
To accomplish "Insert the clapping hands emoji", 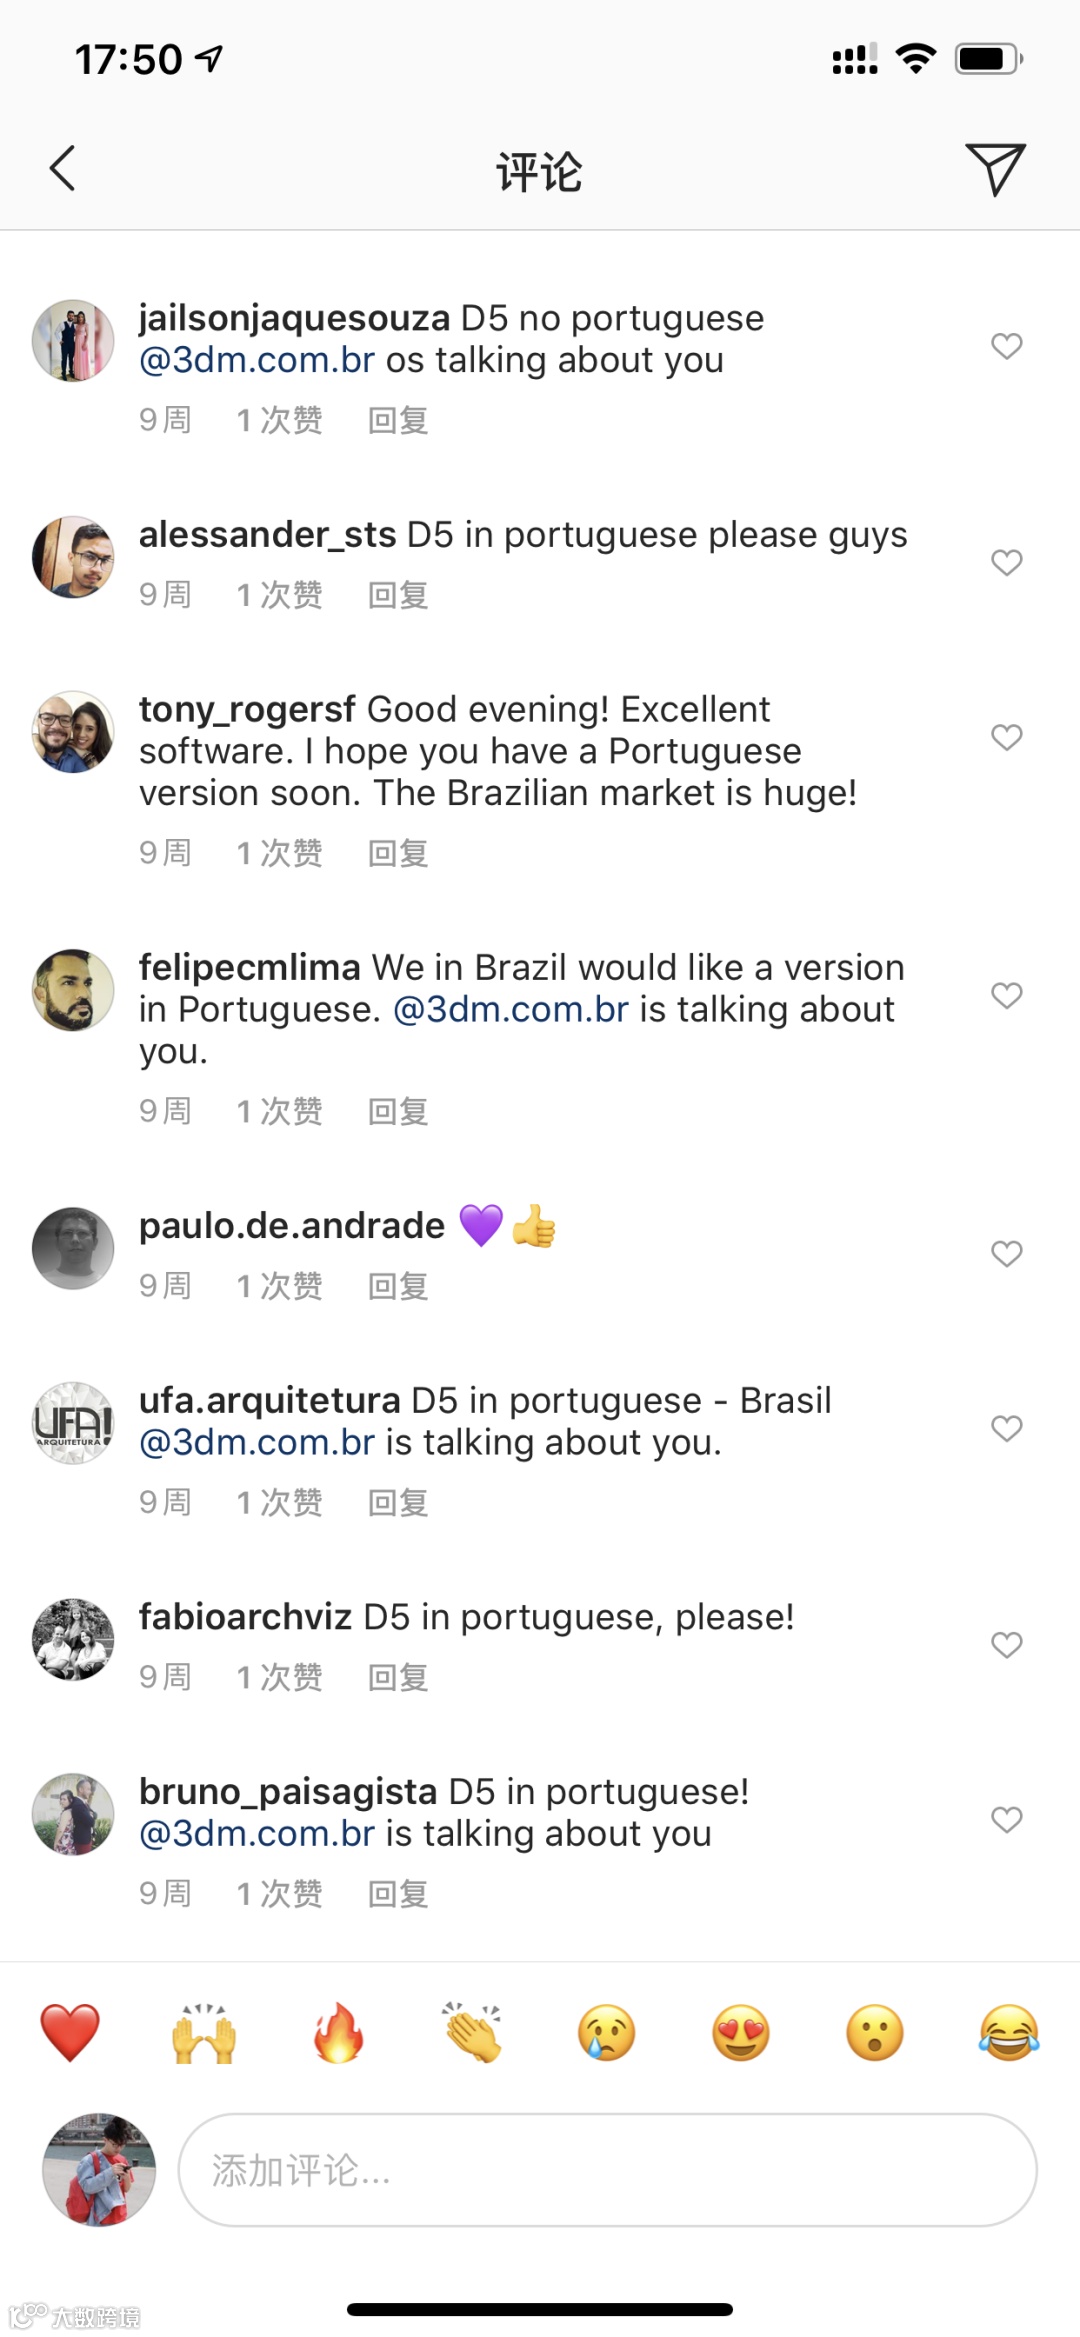I will tap(472, 2033).
